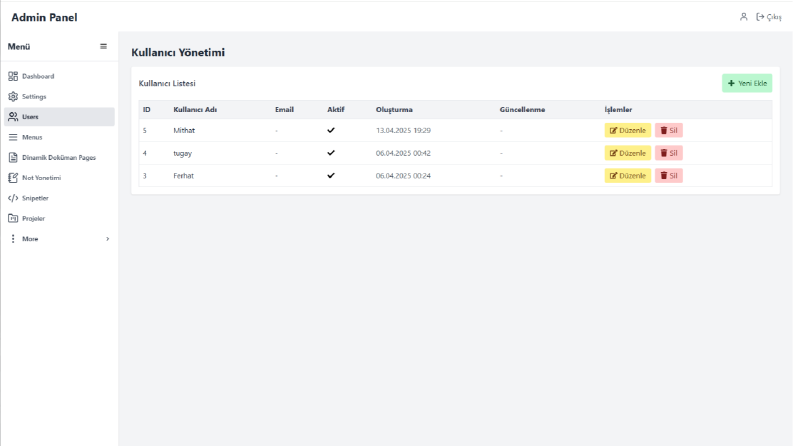Click the Güncellenme column header
The height and width of the screenshot is (446, 793).
pyautogui.click(x=522, y=110)
